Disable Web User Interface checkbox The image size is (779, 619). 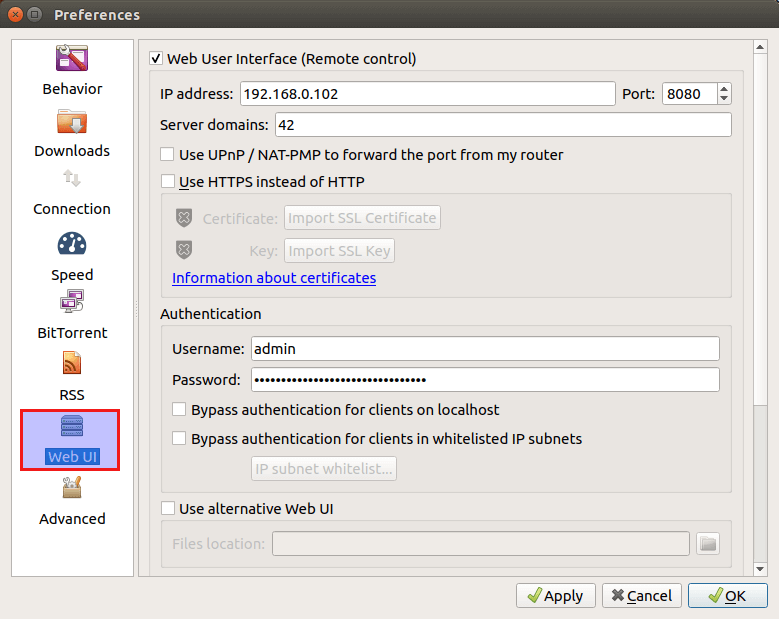coord(156,59)
